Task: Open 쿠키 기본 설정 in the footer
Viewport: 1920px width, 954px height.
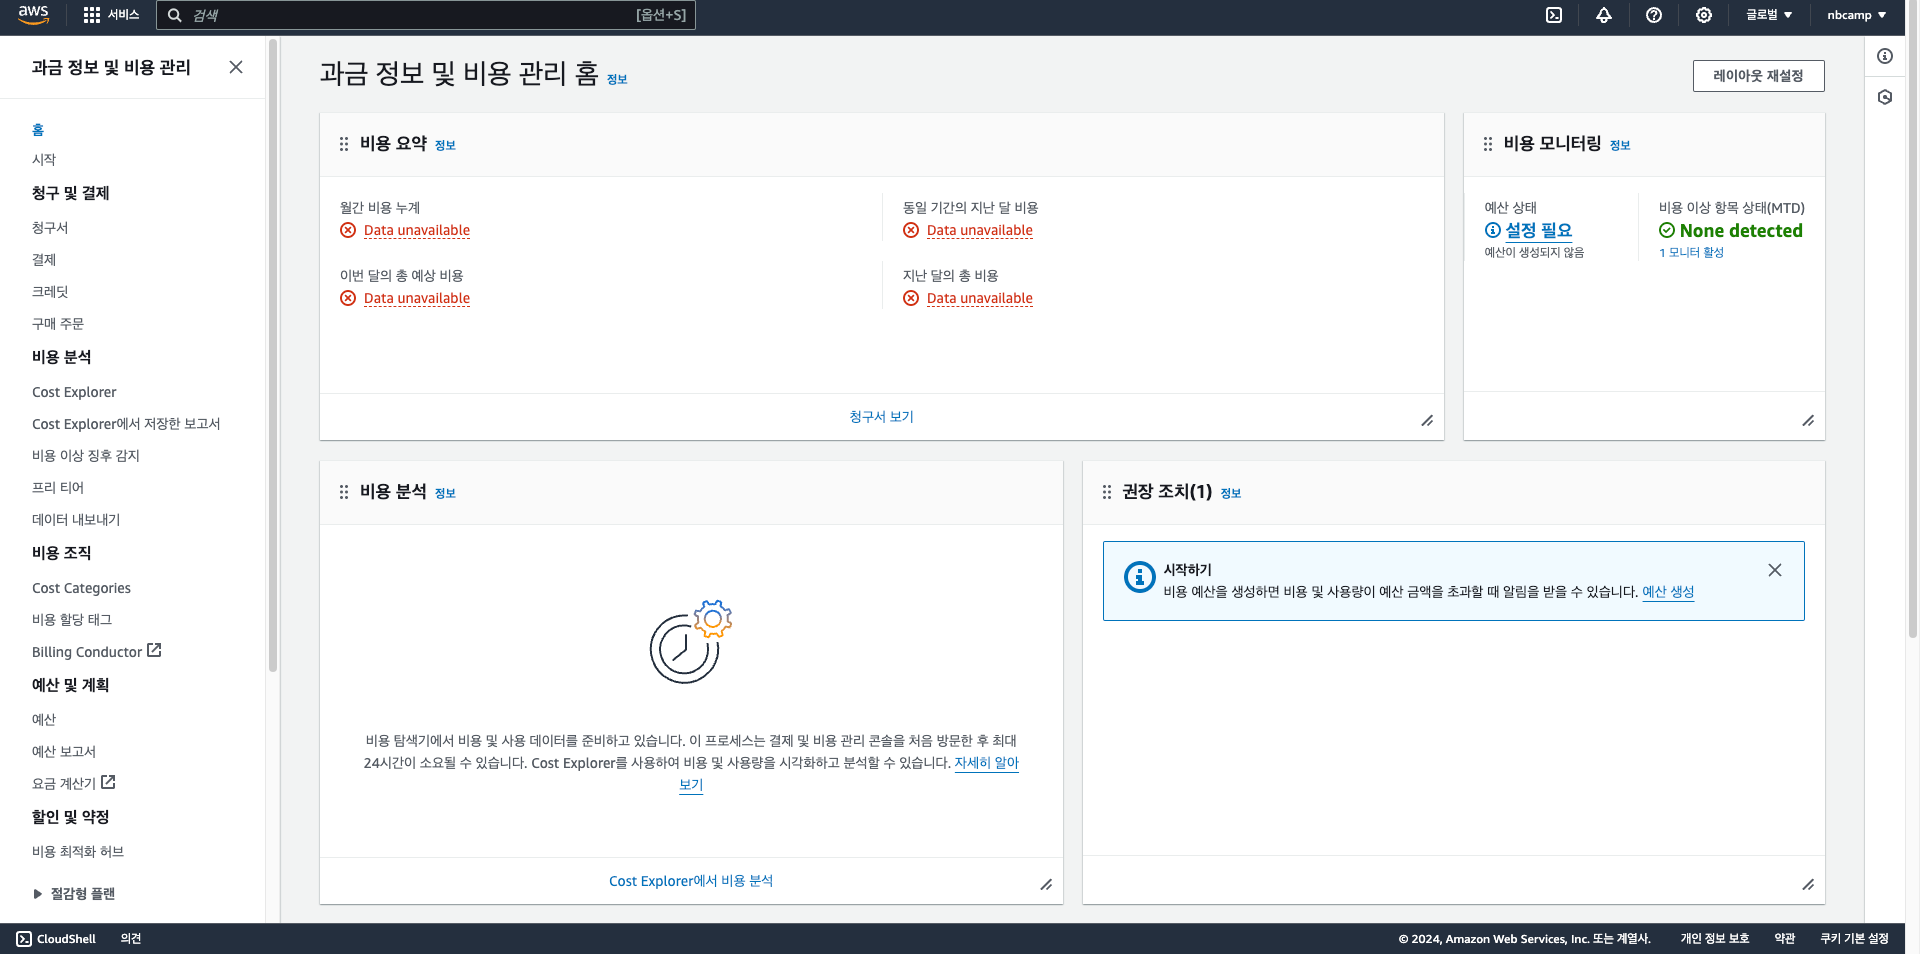Action: 1854,939
